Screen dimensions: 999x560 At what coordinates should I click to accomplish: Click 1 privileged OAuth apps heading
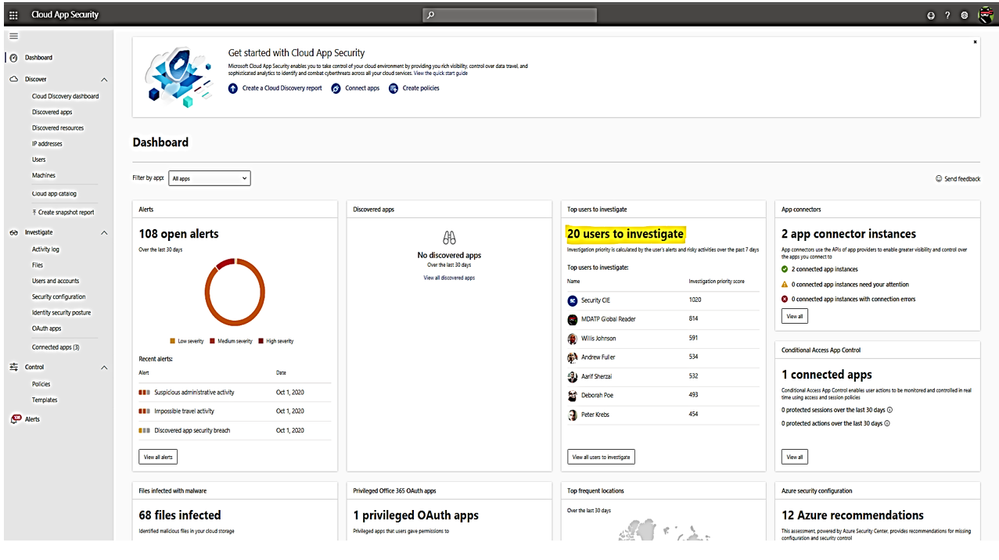[x=416, y=515]
